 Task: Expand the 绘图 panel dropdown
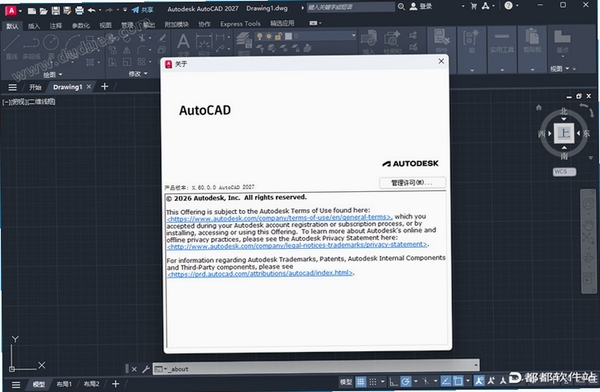coord(52,75)
